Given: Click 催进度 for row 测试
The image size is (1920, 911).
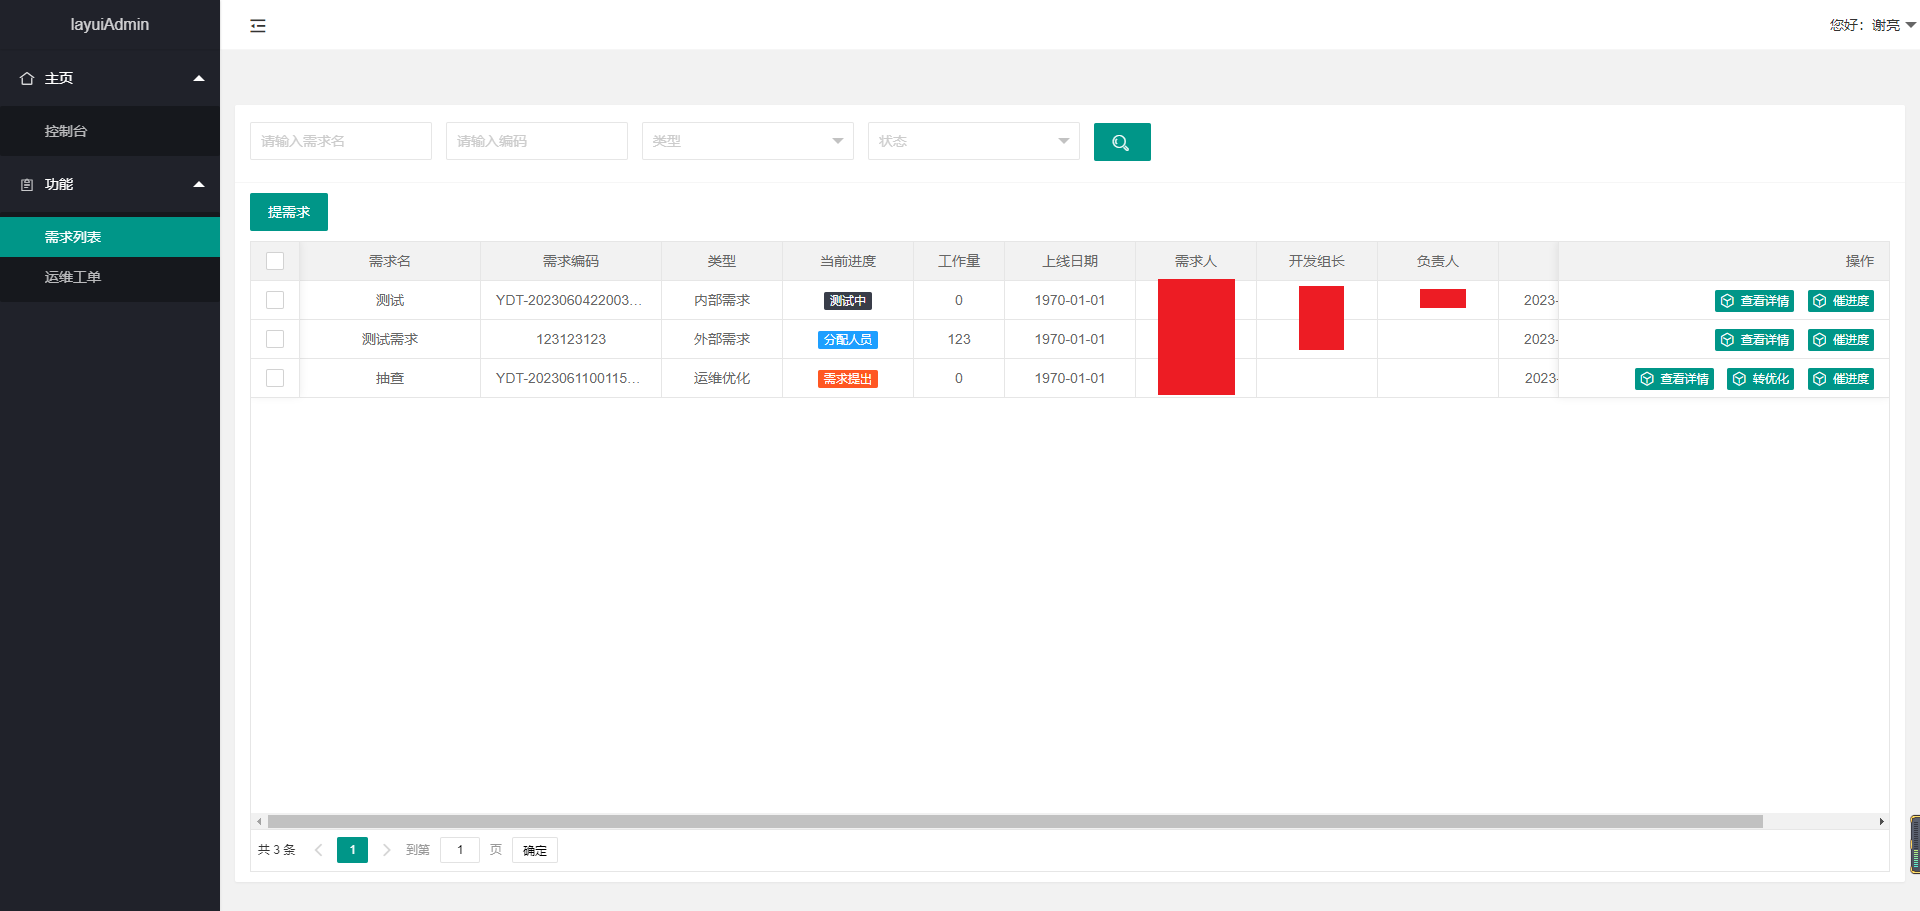Looking at the screenshot, I should pos(1841,301).
